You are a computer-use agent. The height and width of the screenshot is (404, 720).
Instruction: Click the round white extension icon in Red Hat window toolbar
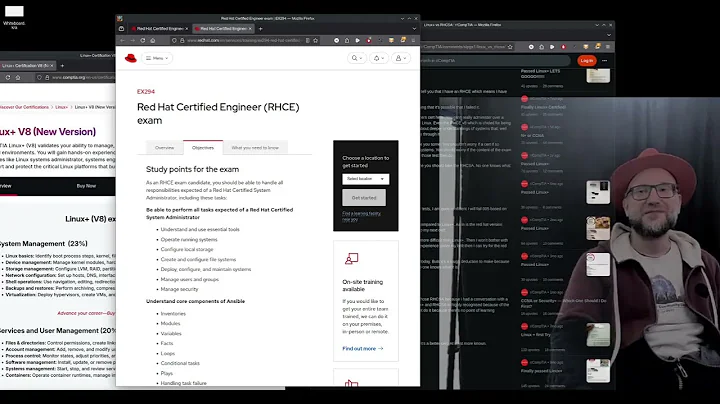[x=336, y=40]
